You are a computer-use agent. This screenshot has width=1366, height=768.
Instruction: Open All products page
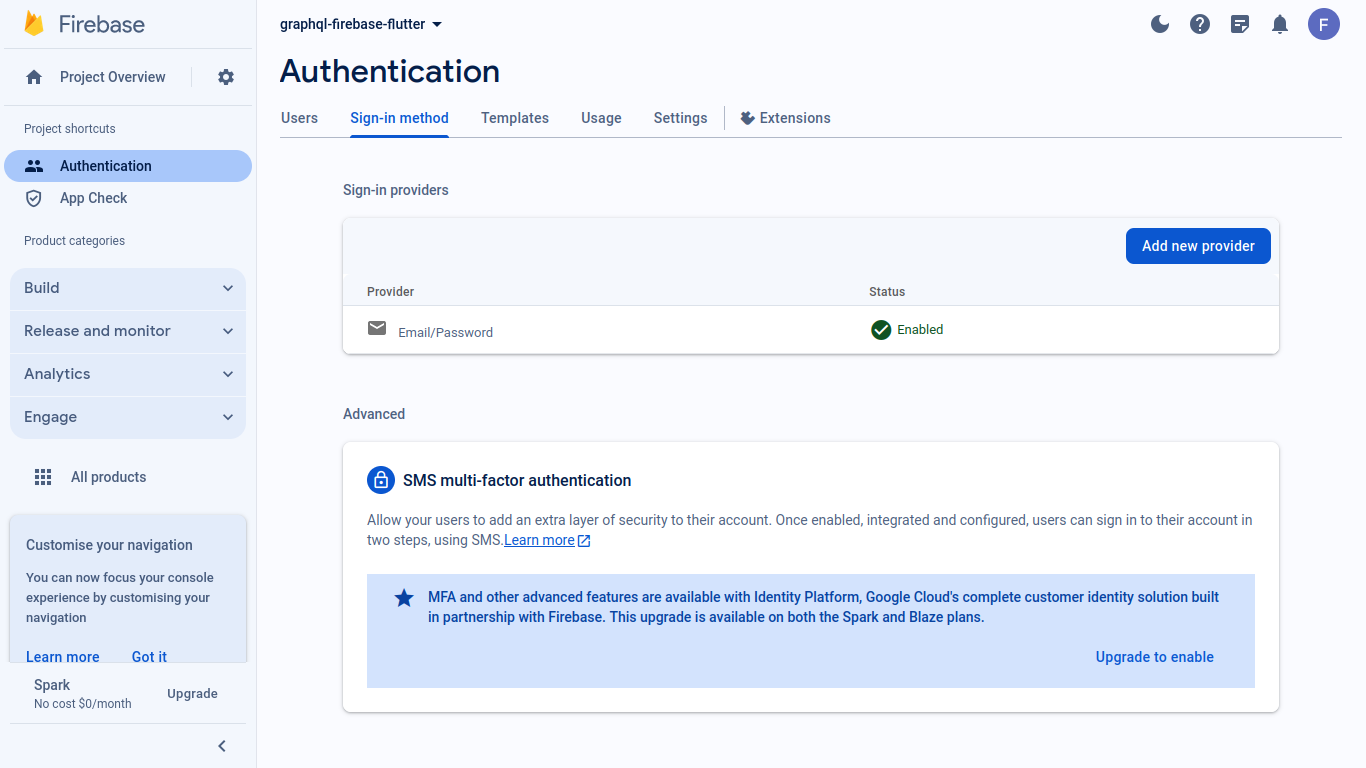tap(108, 477)
